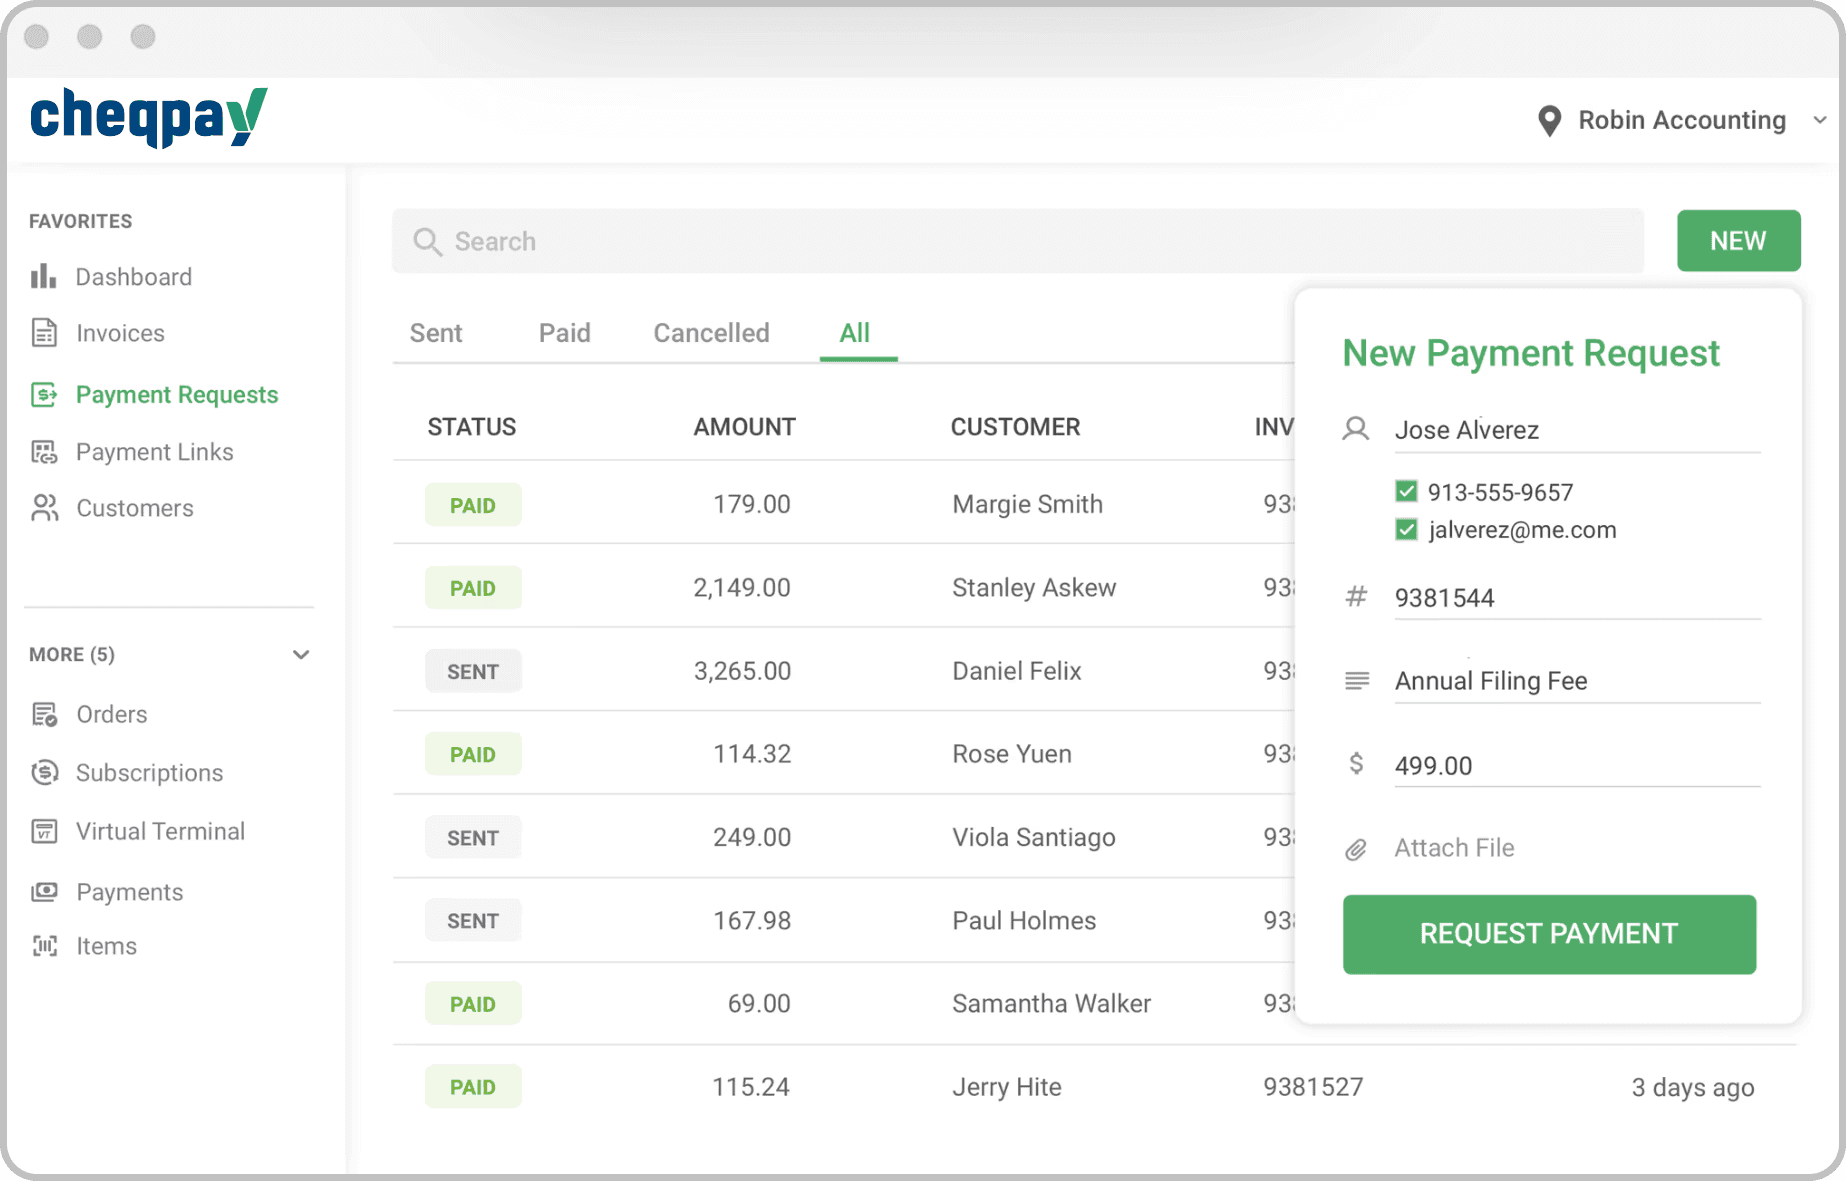
Task: Click the location pin icon by Robin Accounting
Action: [x=1549, y=121]
